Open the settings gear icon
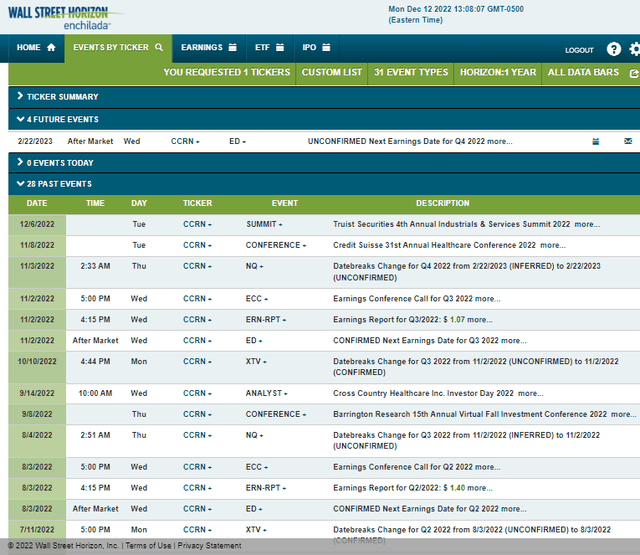Screen dimensions: 640x555 [635, 49]
